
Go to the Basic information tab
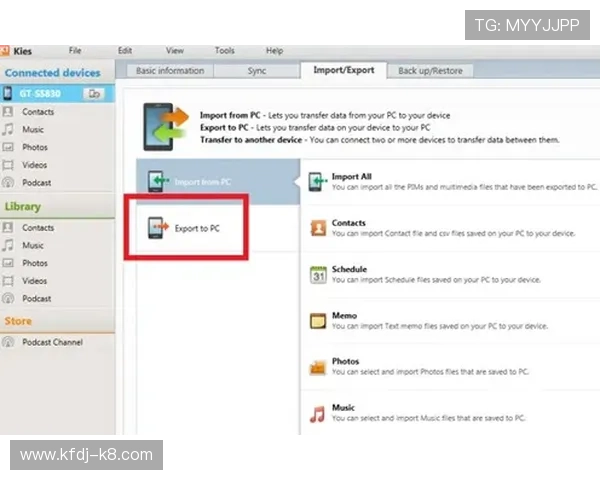169,71
